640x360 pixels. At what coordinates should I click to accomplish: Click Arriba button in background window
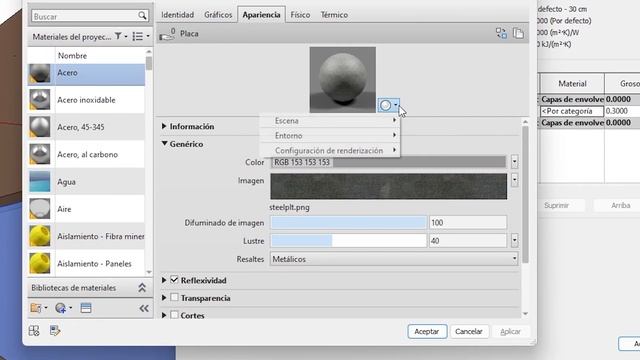[620, 205]
